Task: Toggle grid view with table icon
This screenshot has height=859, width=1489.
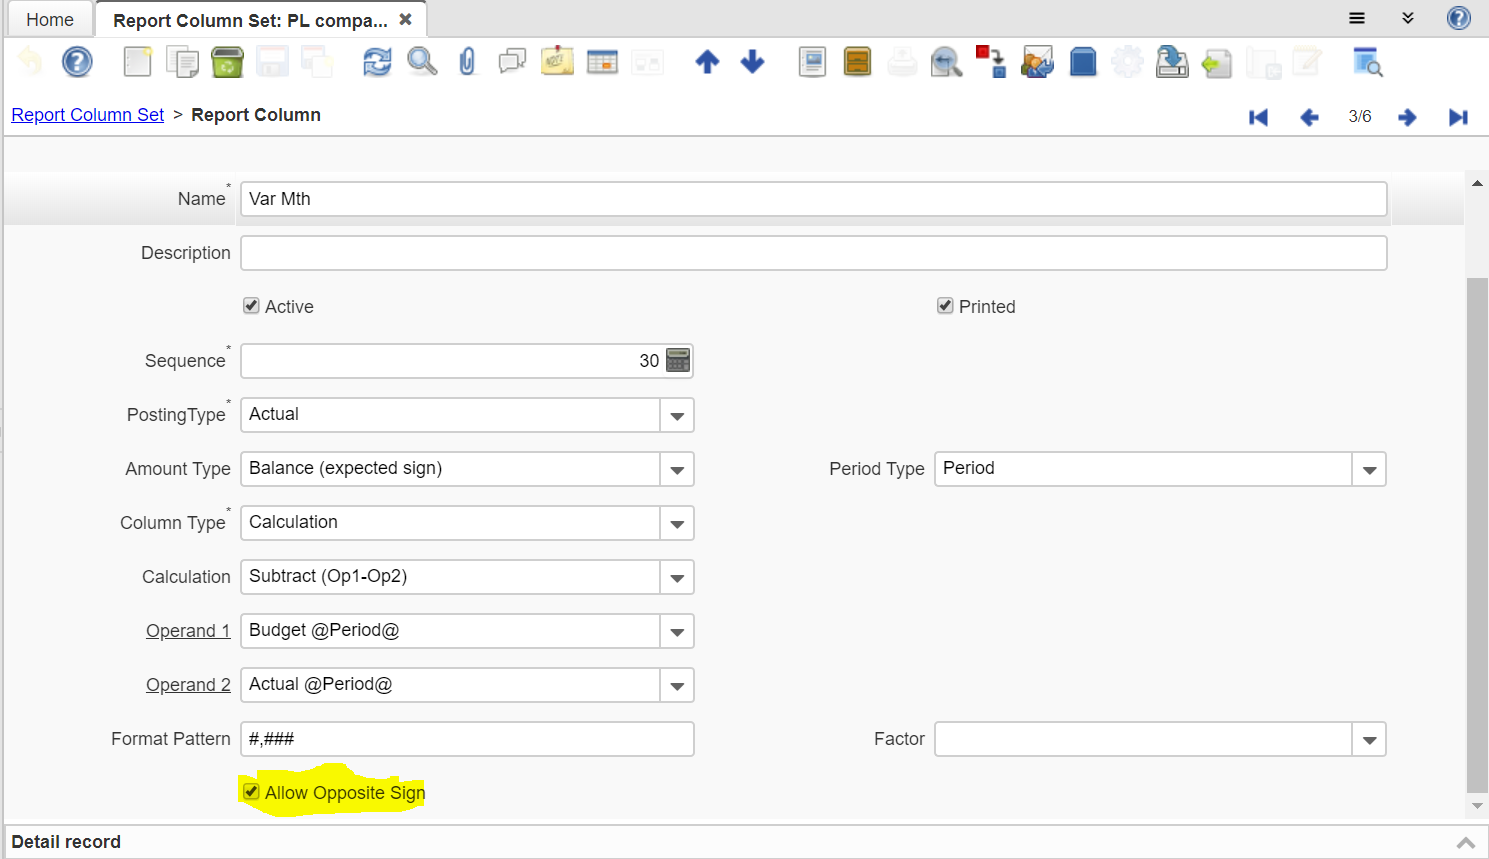Action: pos(602,62)
